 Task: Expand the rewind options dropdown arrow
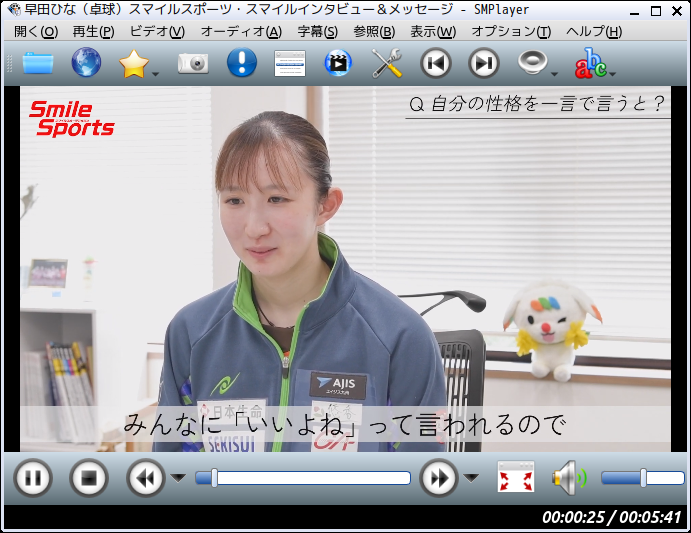tap(178, 477)
